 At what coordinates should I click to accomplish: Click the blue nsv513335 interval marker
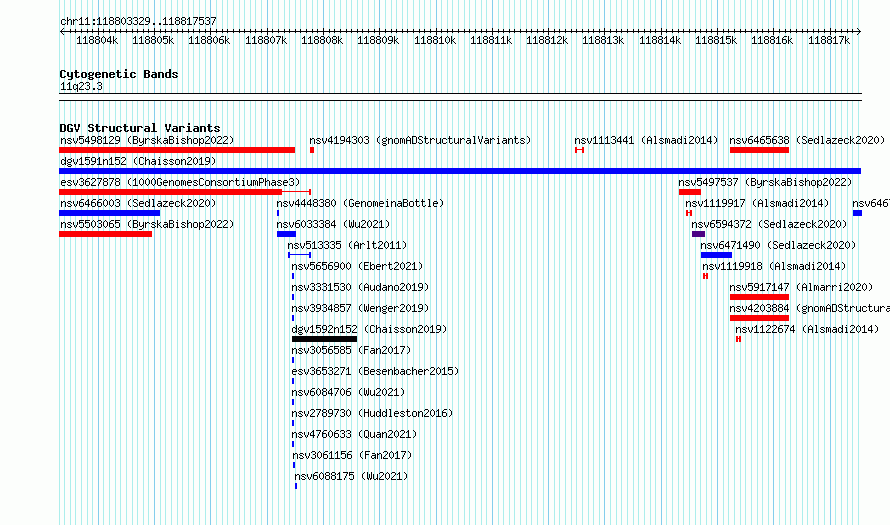(x=299, y=255)
